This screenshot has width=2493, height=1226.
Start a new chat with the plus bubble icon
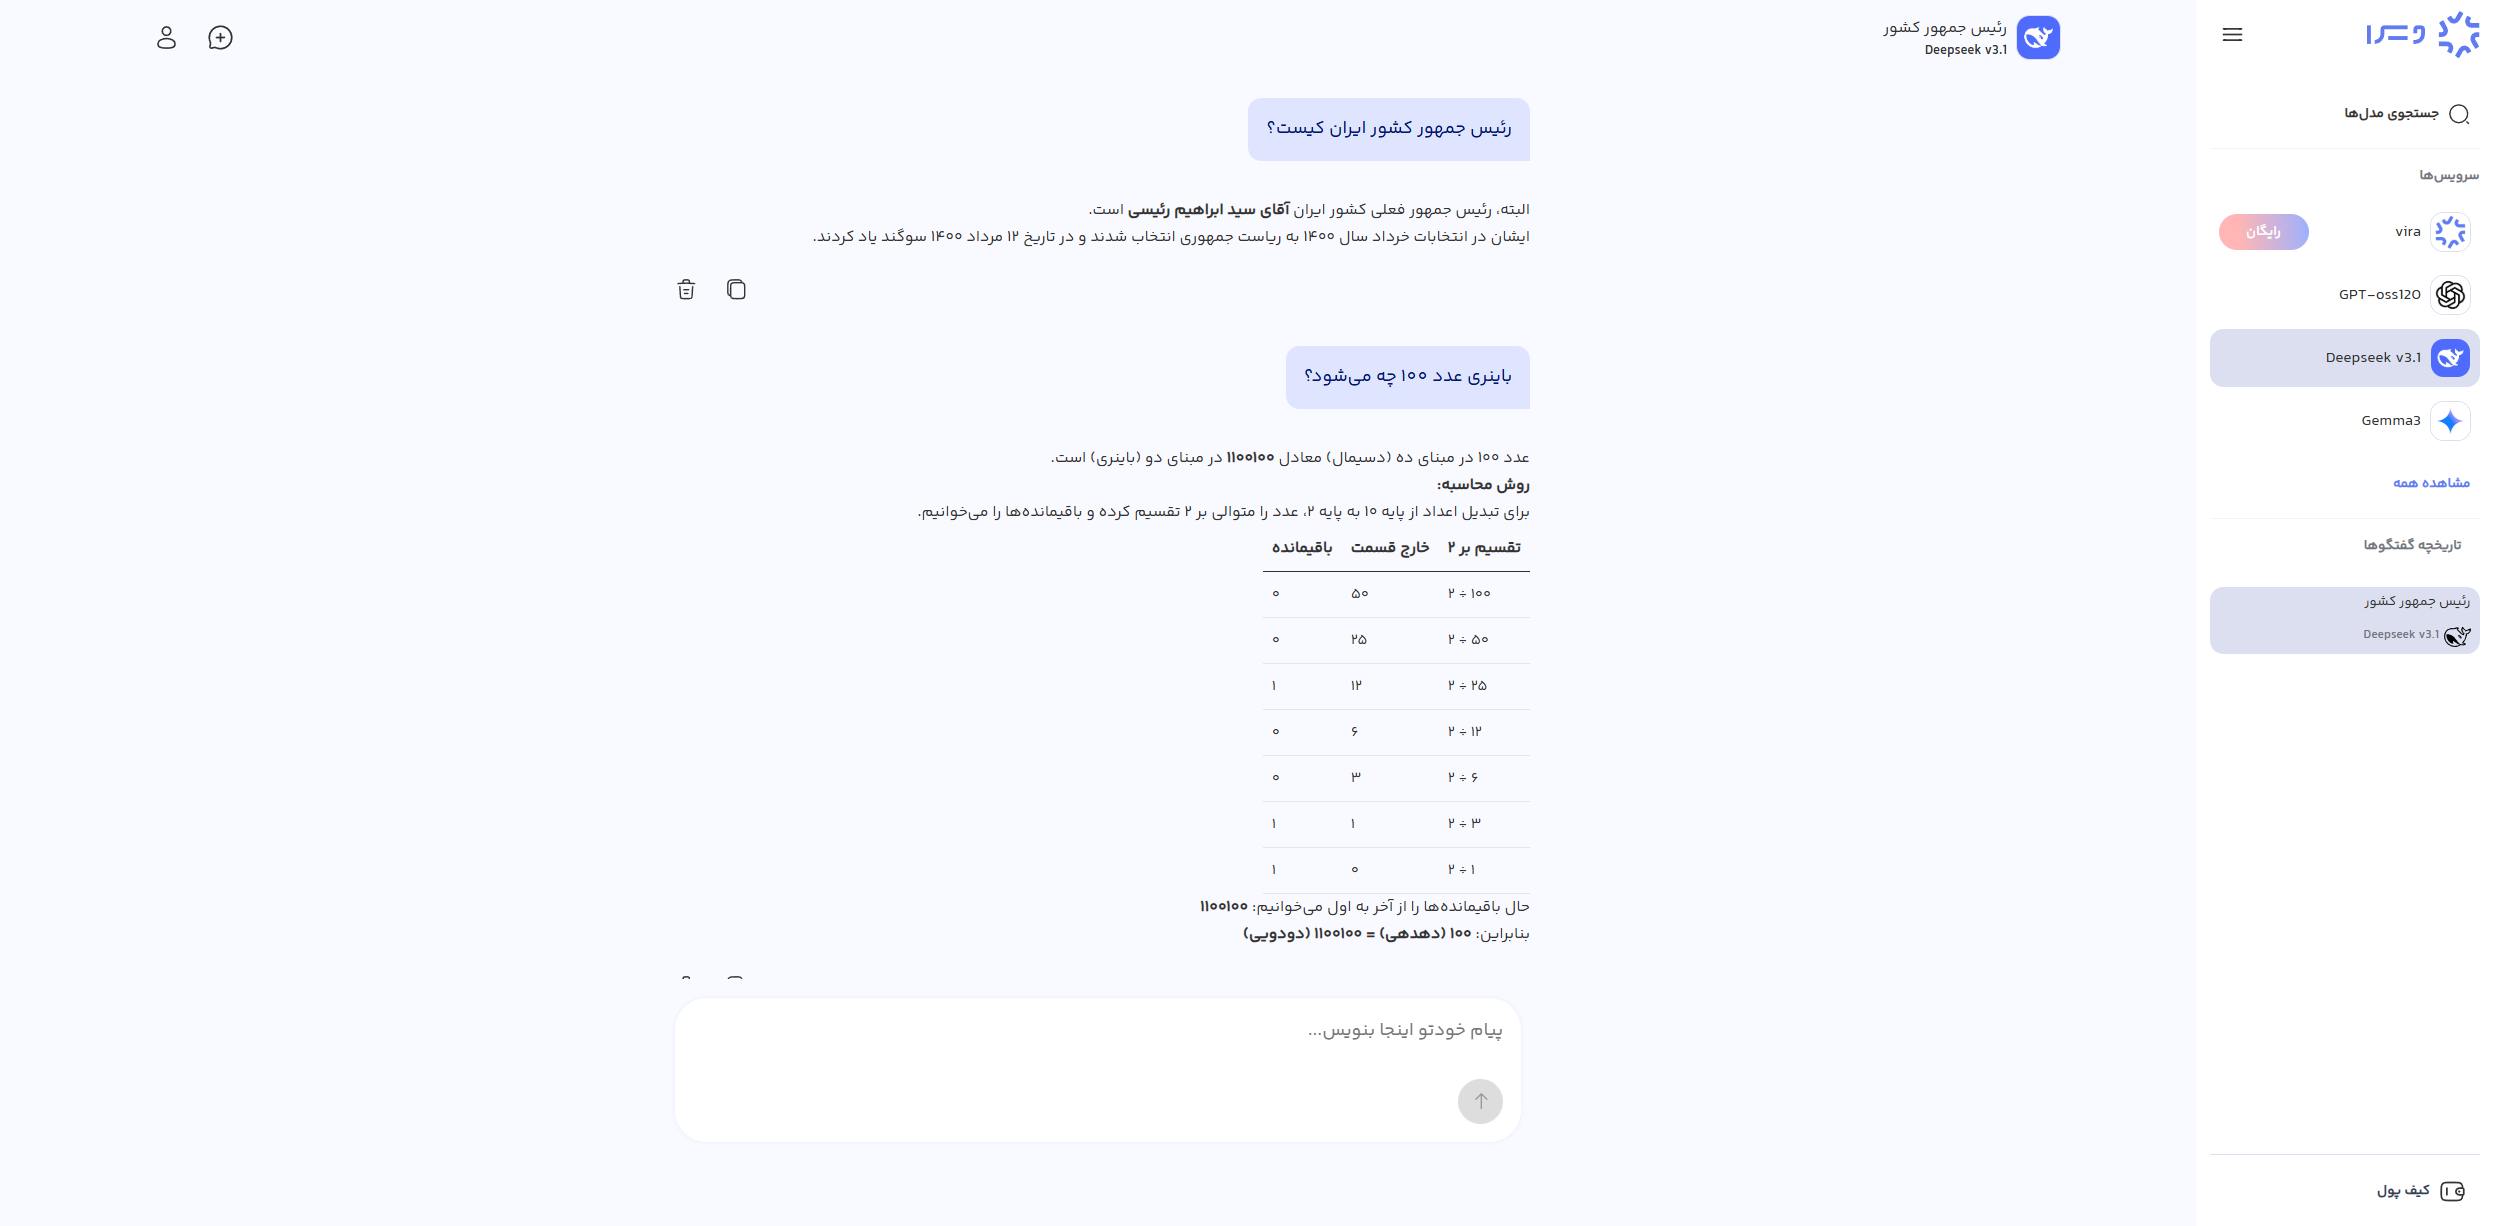coord(220,38)
